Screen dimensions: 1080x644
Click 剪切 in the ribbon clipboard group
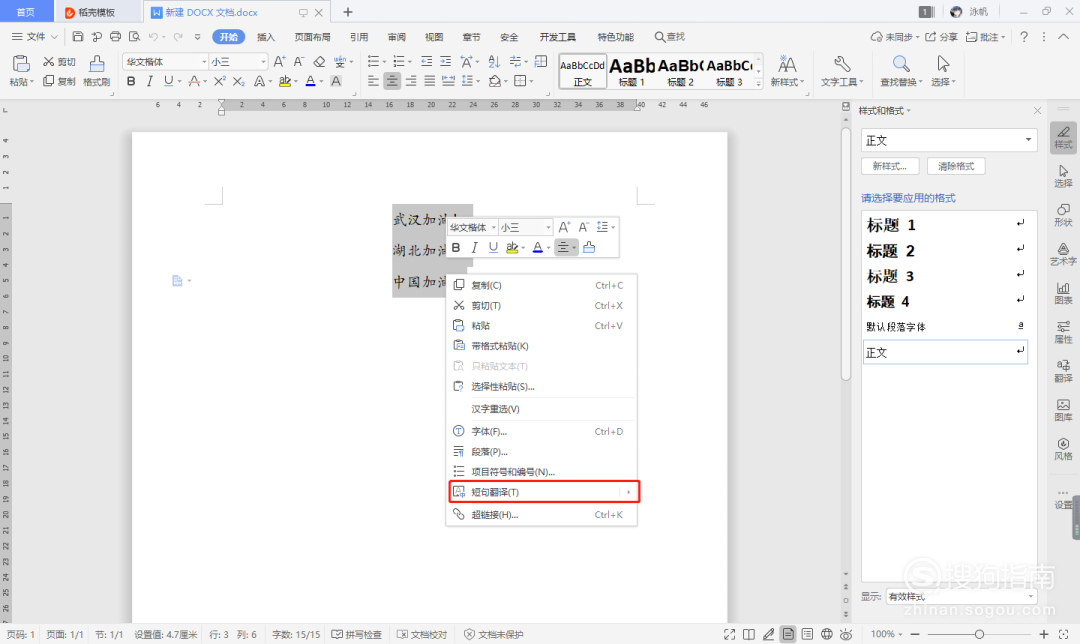59,61
